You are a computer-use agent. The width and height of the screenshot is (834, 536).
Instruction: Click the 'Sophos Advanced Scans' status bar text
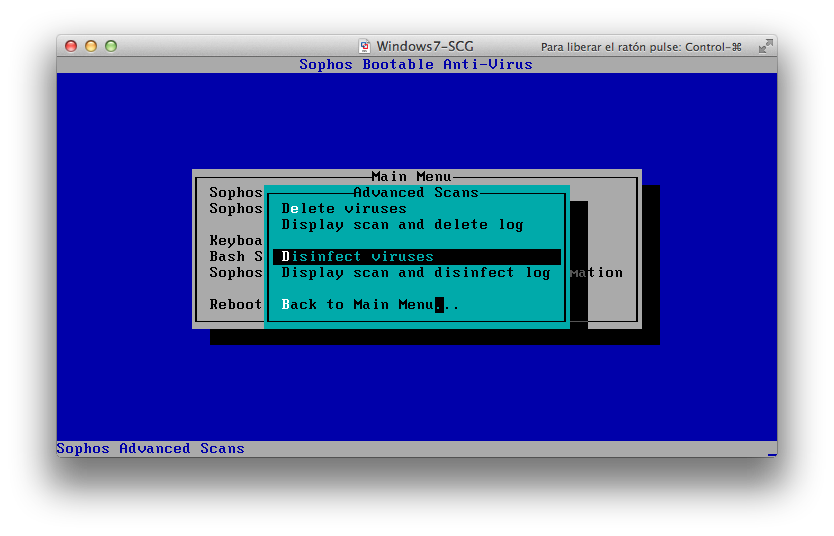[x=151, y=449]
